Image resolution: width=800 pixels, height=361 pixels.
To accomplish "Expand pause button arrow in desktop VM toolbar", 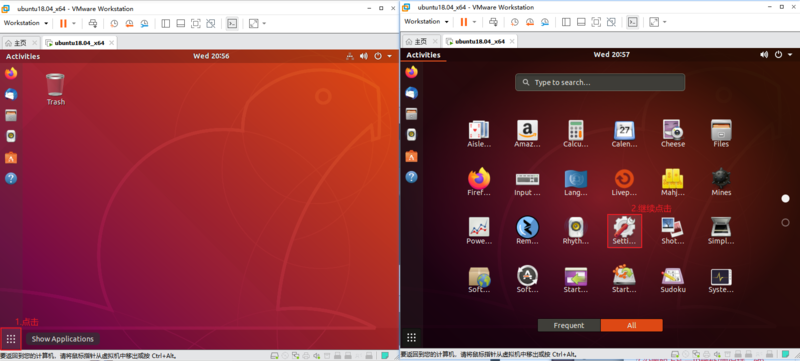I will click(x=73, y=23).
